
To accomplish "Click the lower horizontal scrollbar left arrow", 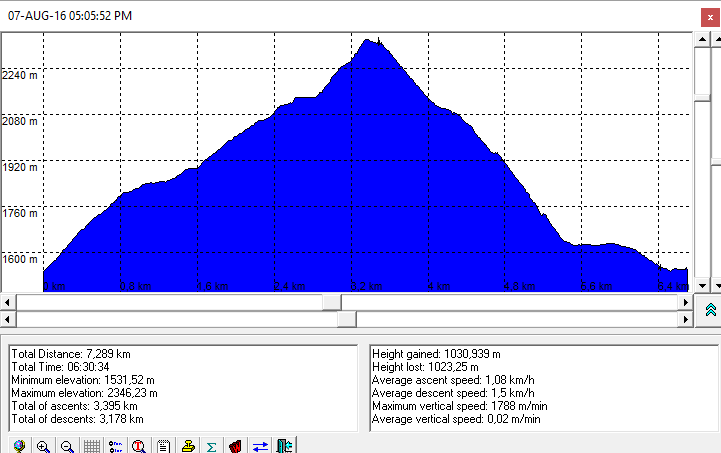I will [x=8, y=319].
